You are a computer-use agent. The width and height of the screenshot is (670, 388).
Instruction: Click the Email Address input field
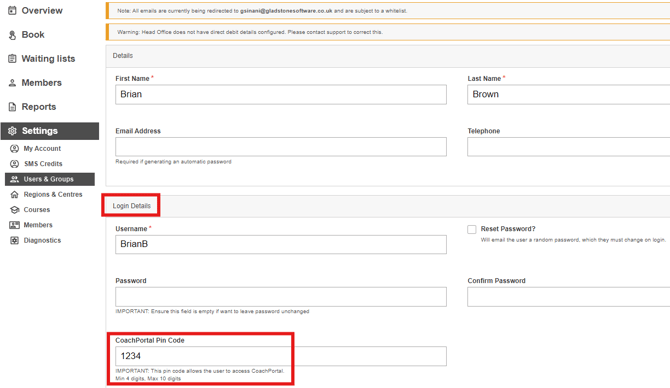pos(281,147)
